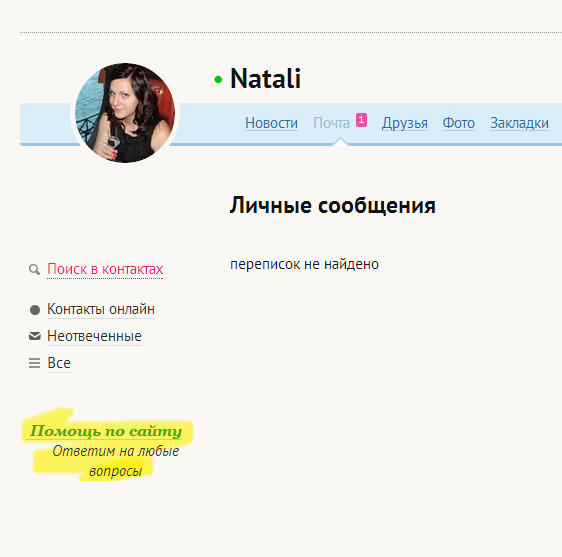The image size is (562, 557).
Task: Click the Natali profile name
Action: pyautogui.click(x=265, y=78)
